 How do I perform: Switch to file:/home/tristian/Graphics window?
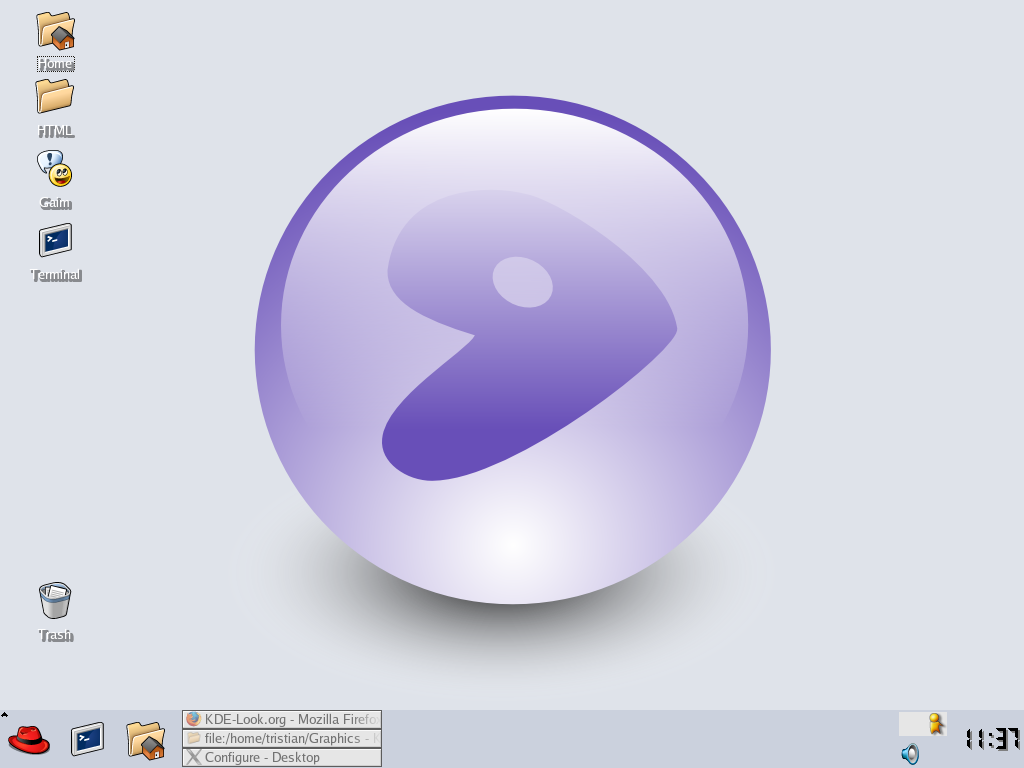click(282, 739)
